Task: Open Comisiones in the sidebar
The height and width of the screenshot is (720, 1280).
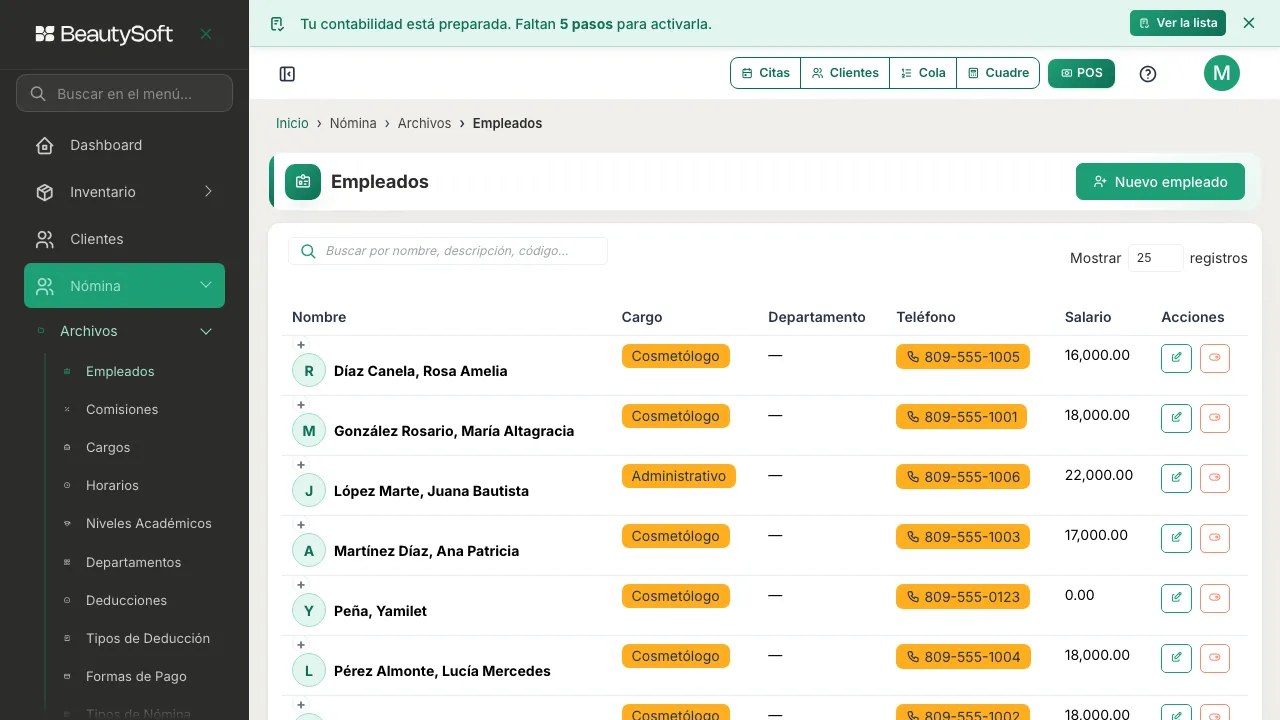Action: point(122,409)
